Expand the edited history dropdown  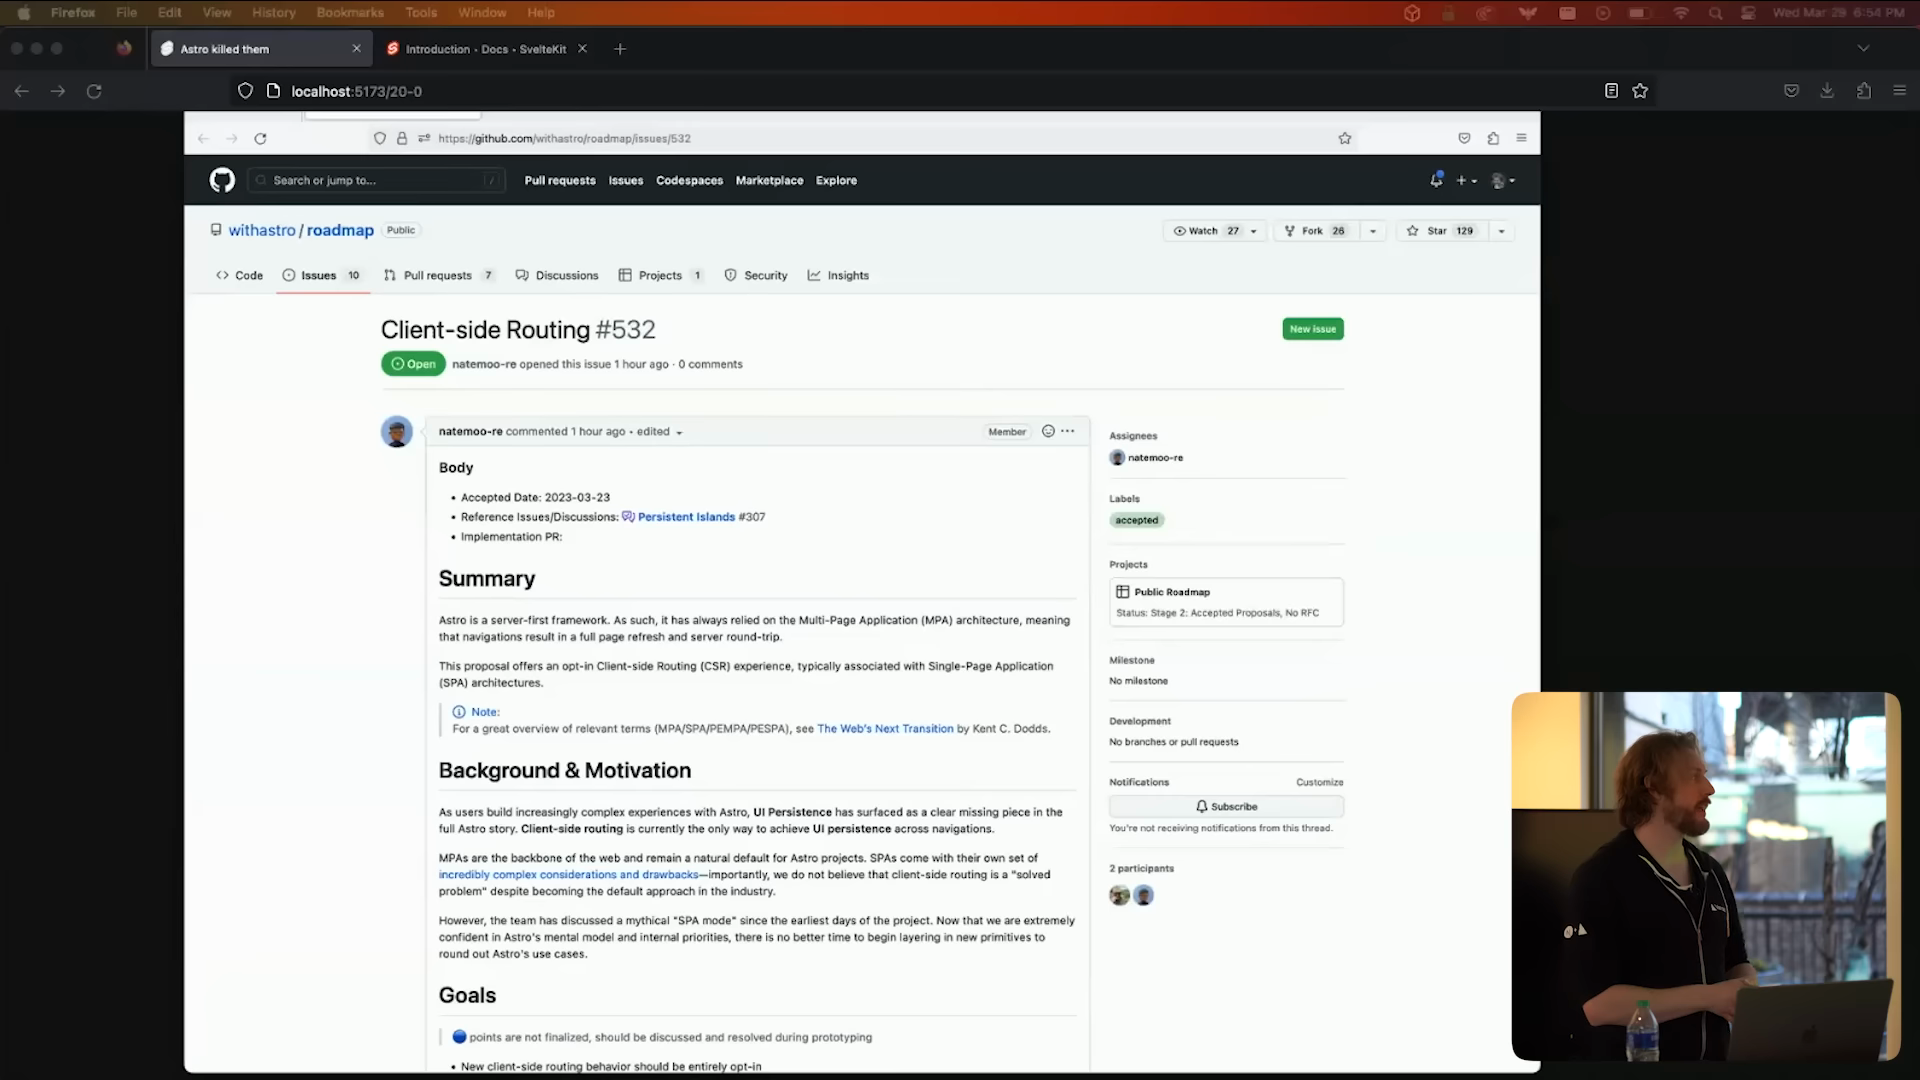(679, 433)
